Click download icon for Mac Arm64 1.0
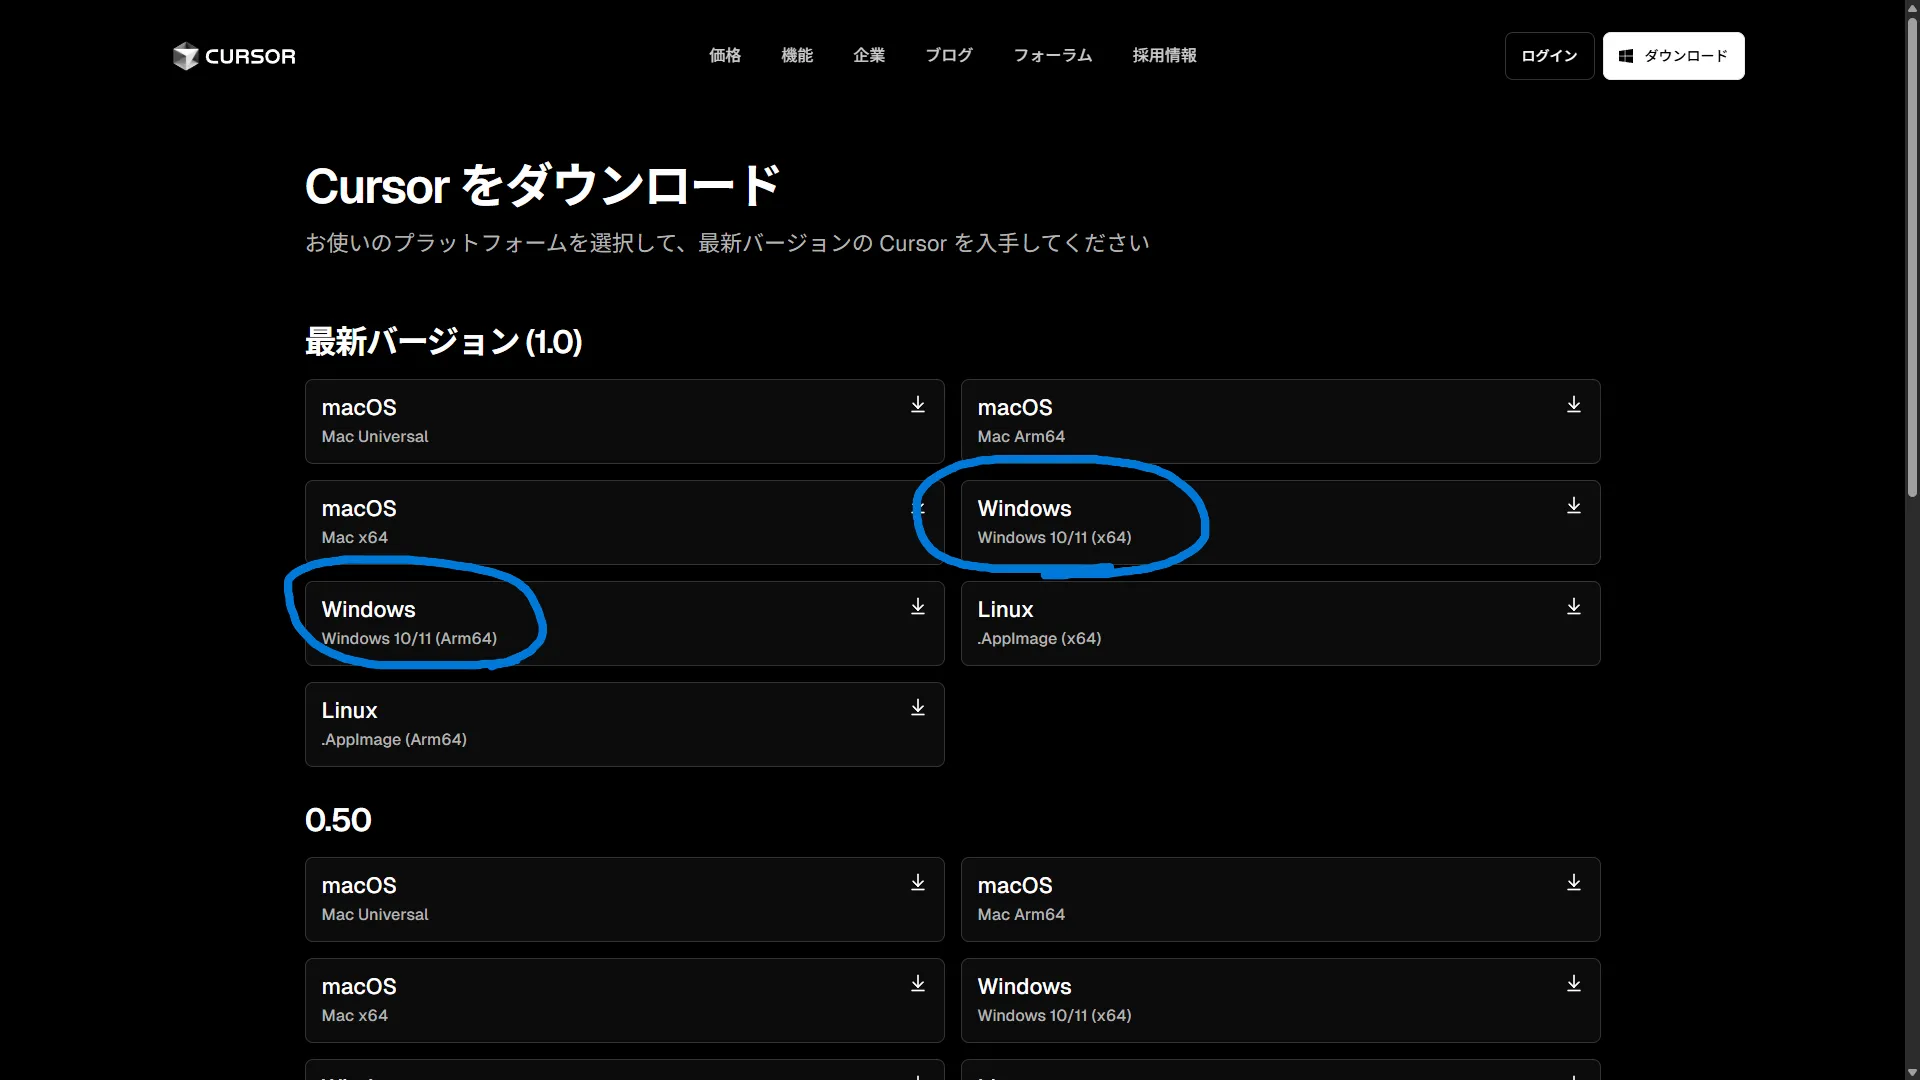Image resolution: width=1920 pixels, height=1080 pixels. 1573,405
